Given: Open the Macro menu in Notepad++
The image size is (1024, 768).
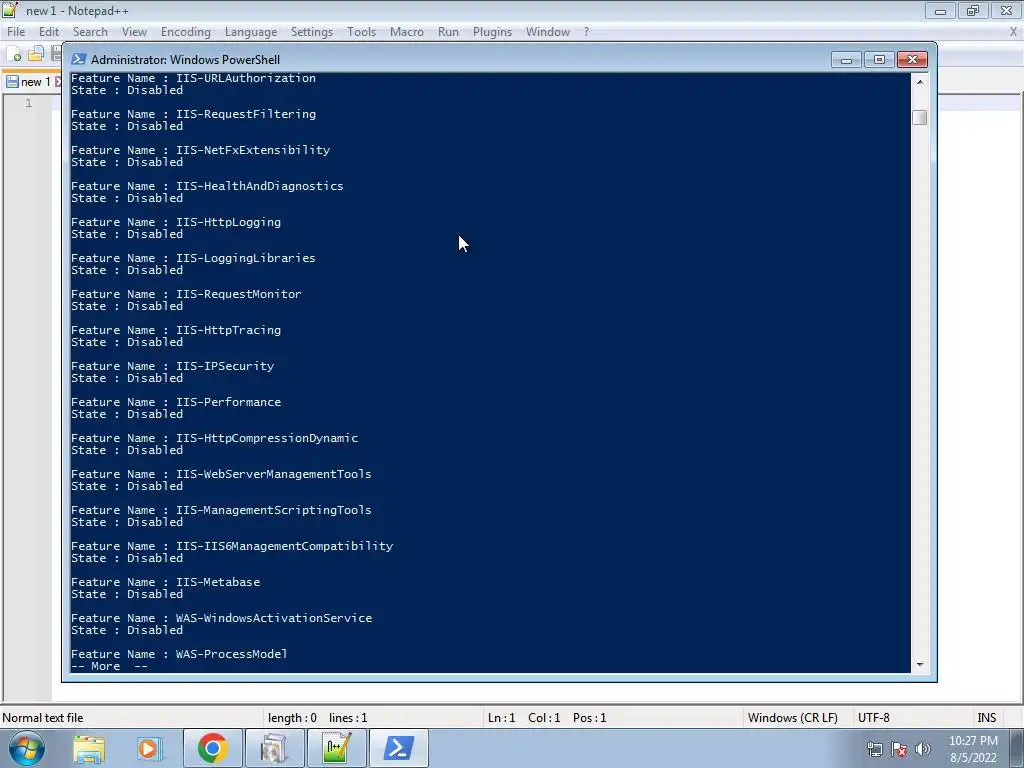Looking at the screenshot, I should pos(406,31).
